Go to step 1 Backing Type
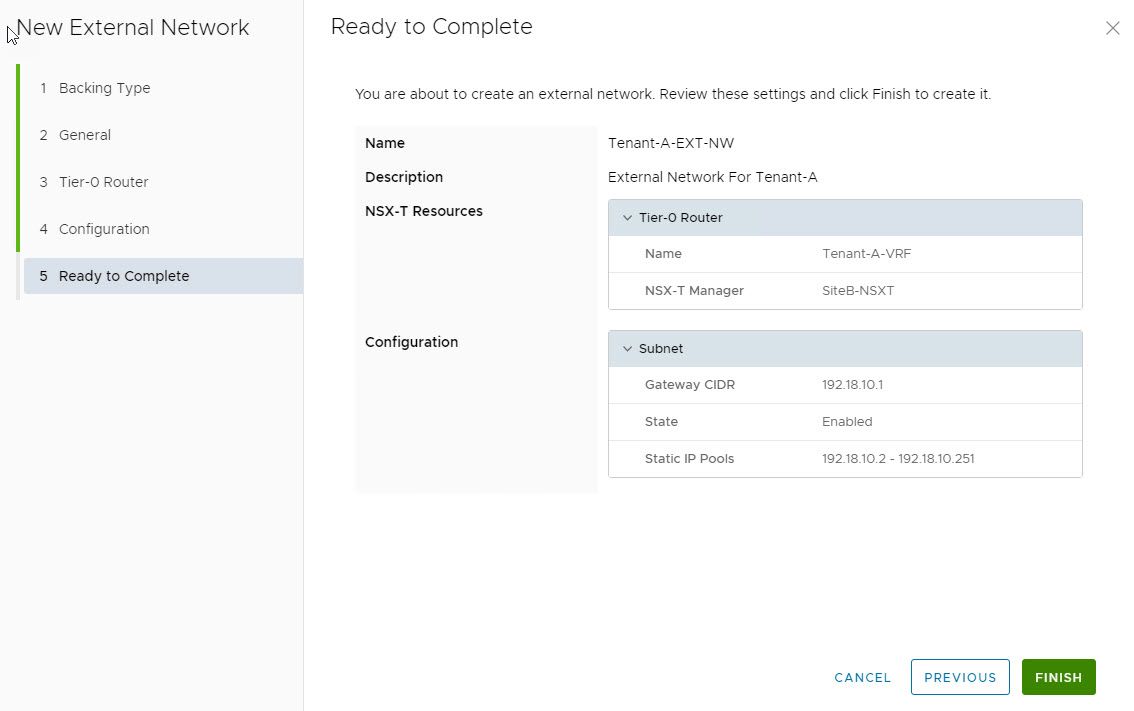The image size is (1134, 711). [104, 88]
